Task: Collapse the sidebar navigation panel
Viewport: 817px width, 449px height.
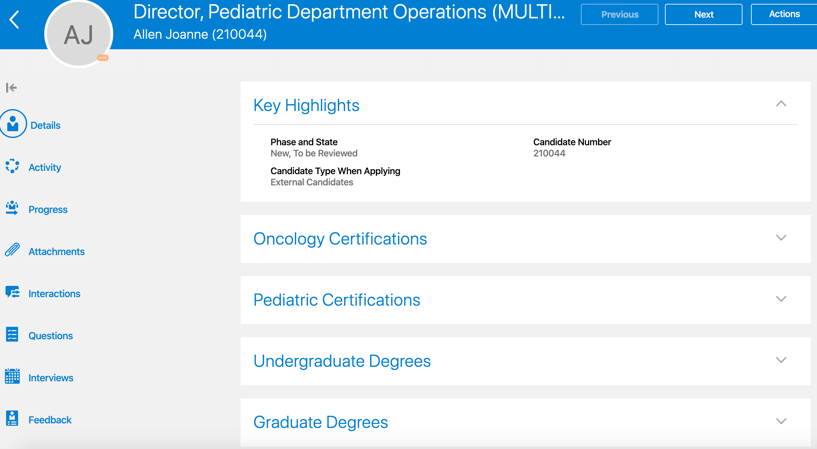Action: (x=12, y=88)
